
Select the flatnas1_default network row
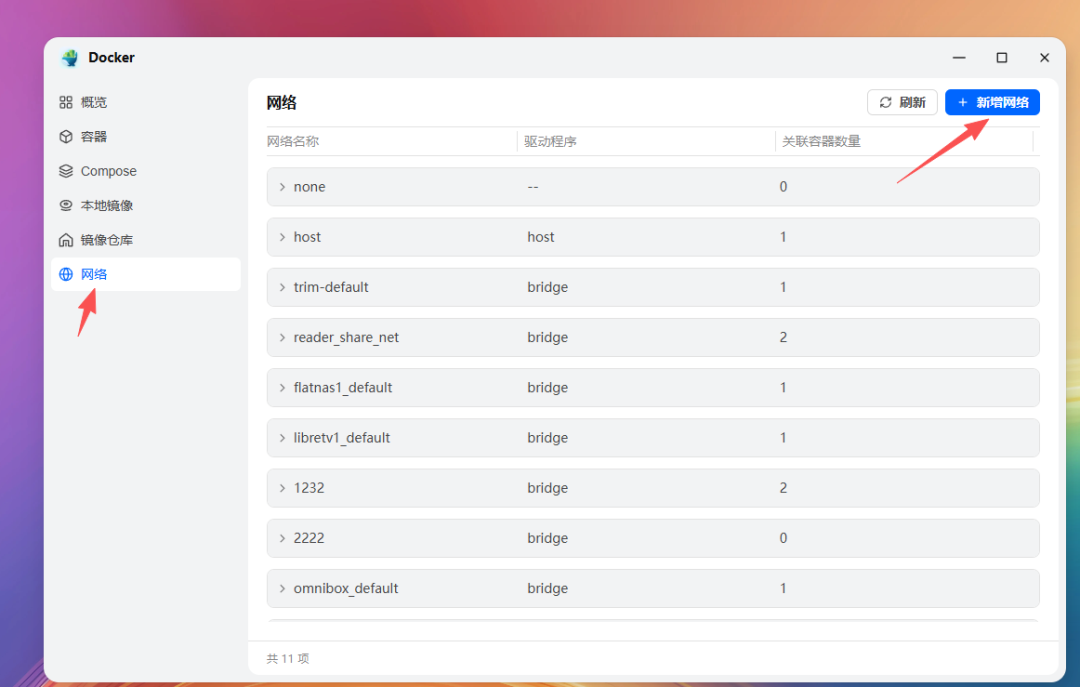[342, 388]
